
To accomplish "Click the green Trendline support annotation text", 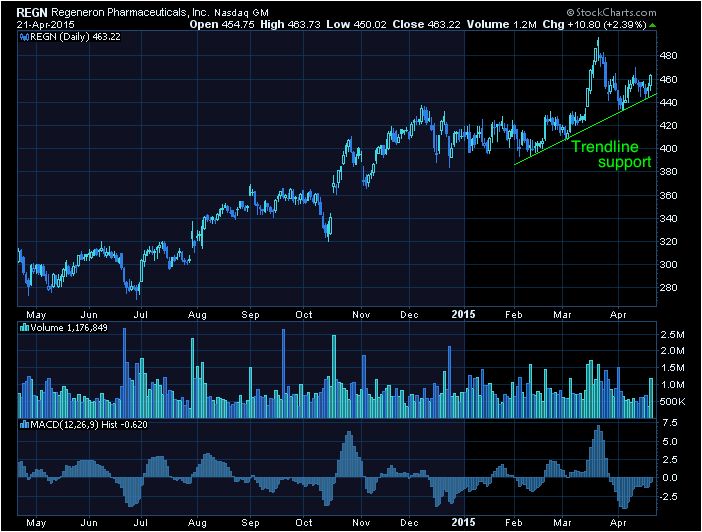I will [x=611, y=154].
